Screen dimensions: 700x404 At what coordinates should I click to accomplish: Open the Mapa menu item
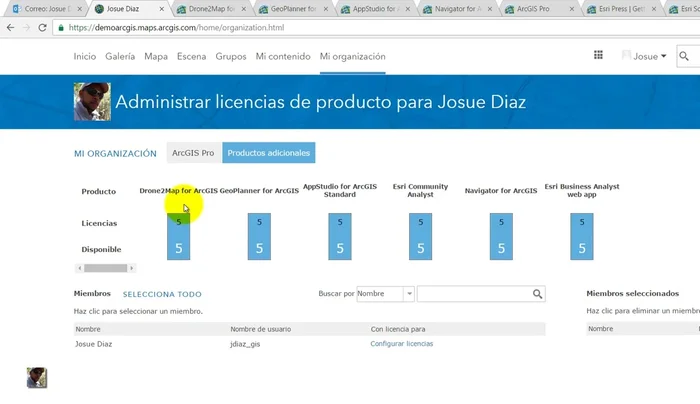coord(156,57)
